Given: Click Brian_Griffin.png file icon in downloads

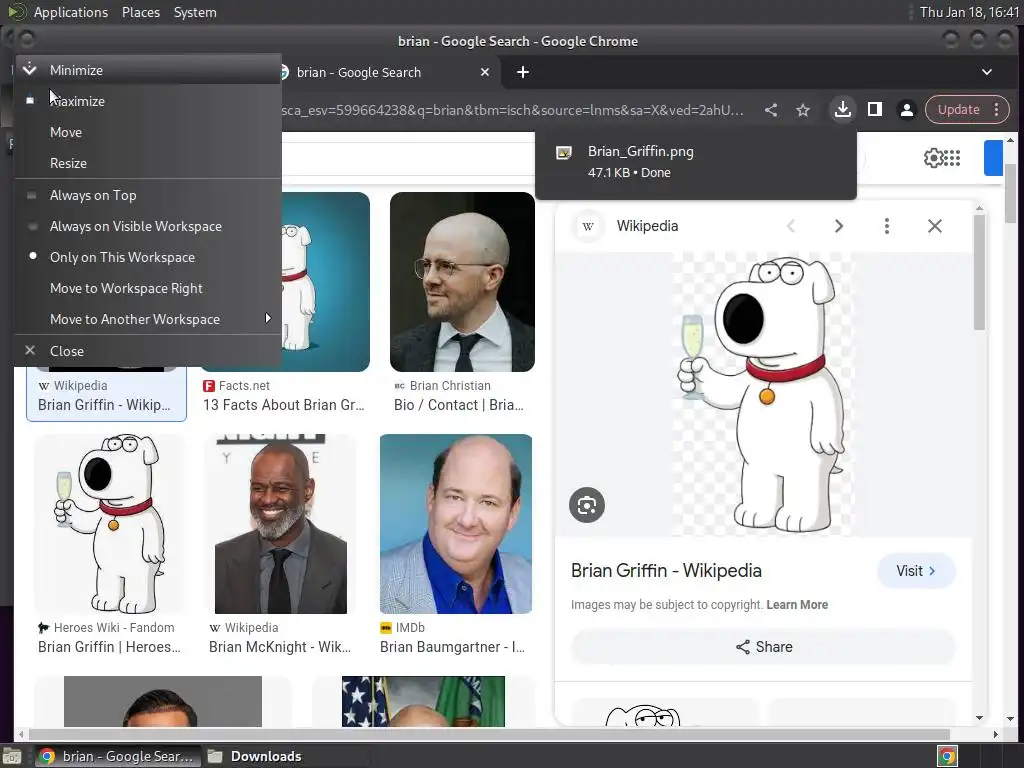Looking at the screenshot, I should (x=564, y=153).
